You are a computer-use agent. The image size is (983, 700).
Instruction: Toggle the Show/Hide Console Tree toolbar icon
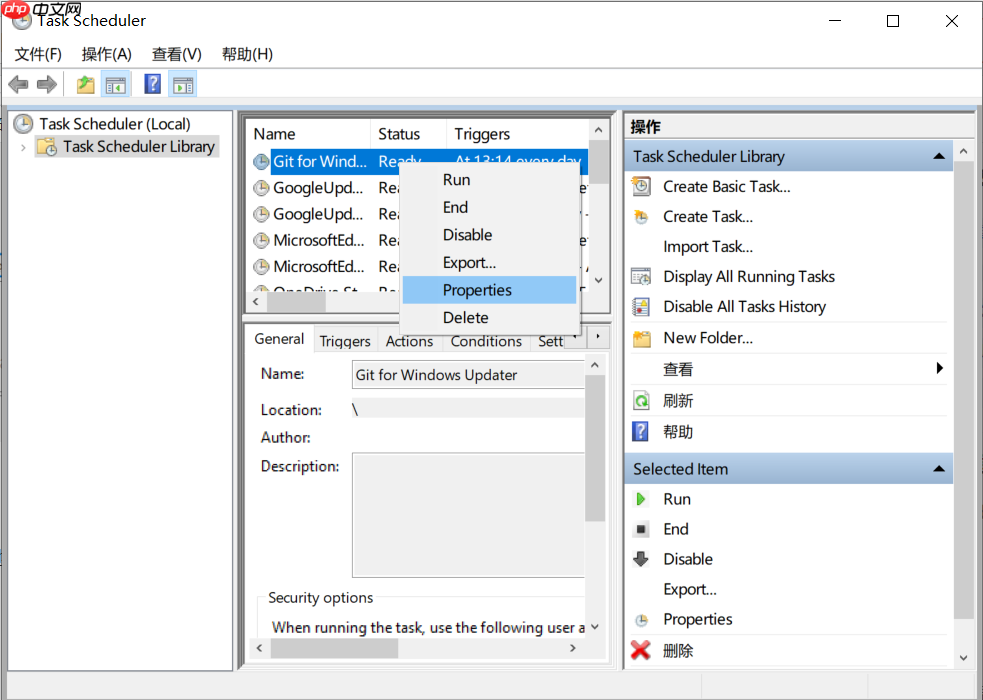tap(115, 84)
